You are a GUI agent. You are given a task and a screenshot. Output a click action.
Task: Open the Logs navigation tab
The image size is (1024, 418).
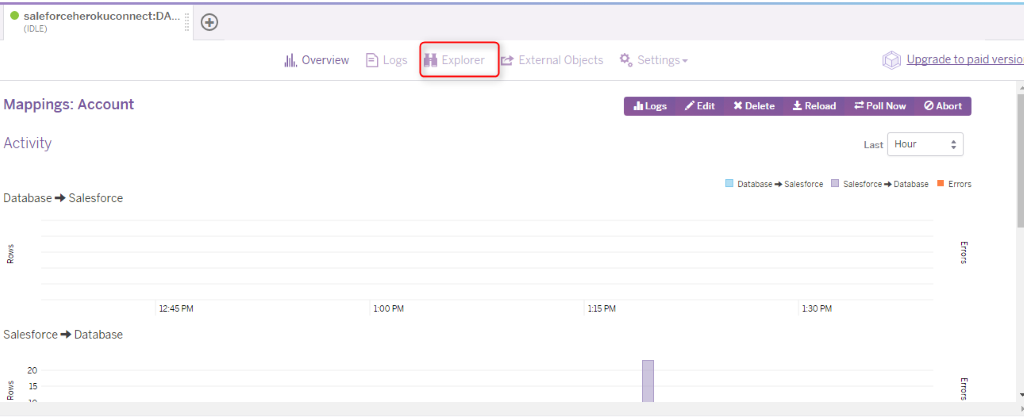[387, 60]
